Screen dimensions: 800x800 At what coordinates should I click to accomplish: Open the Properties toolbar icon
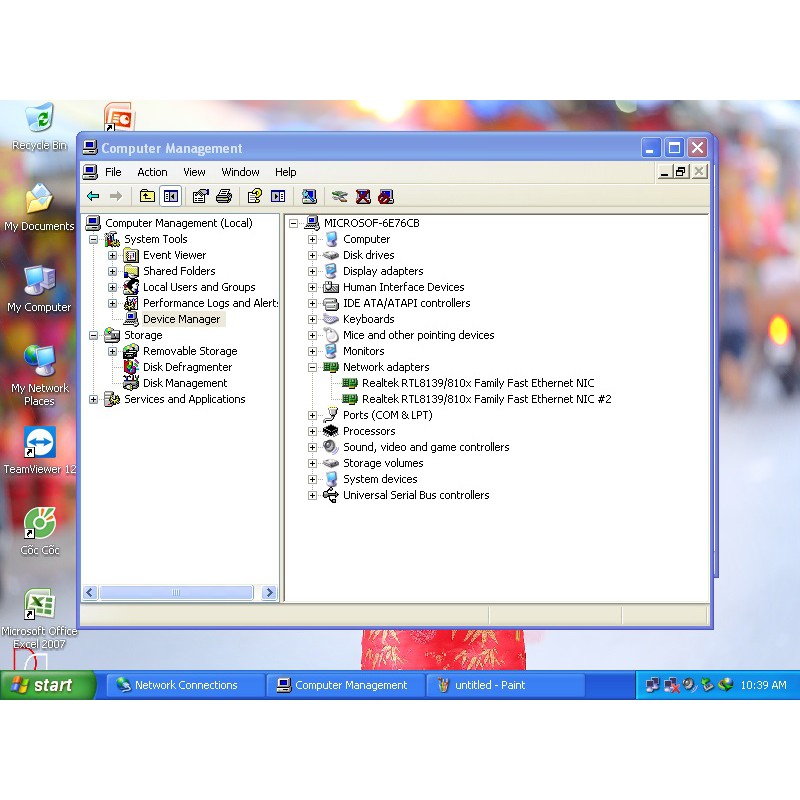tap(200, 196)
